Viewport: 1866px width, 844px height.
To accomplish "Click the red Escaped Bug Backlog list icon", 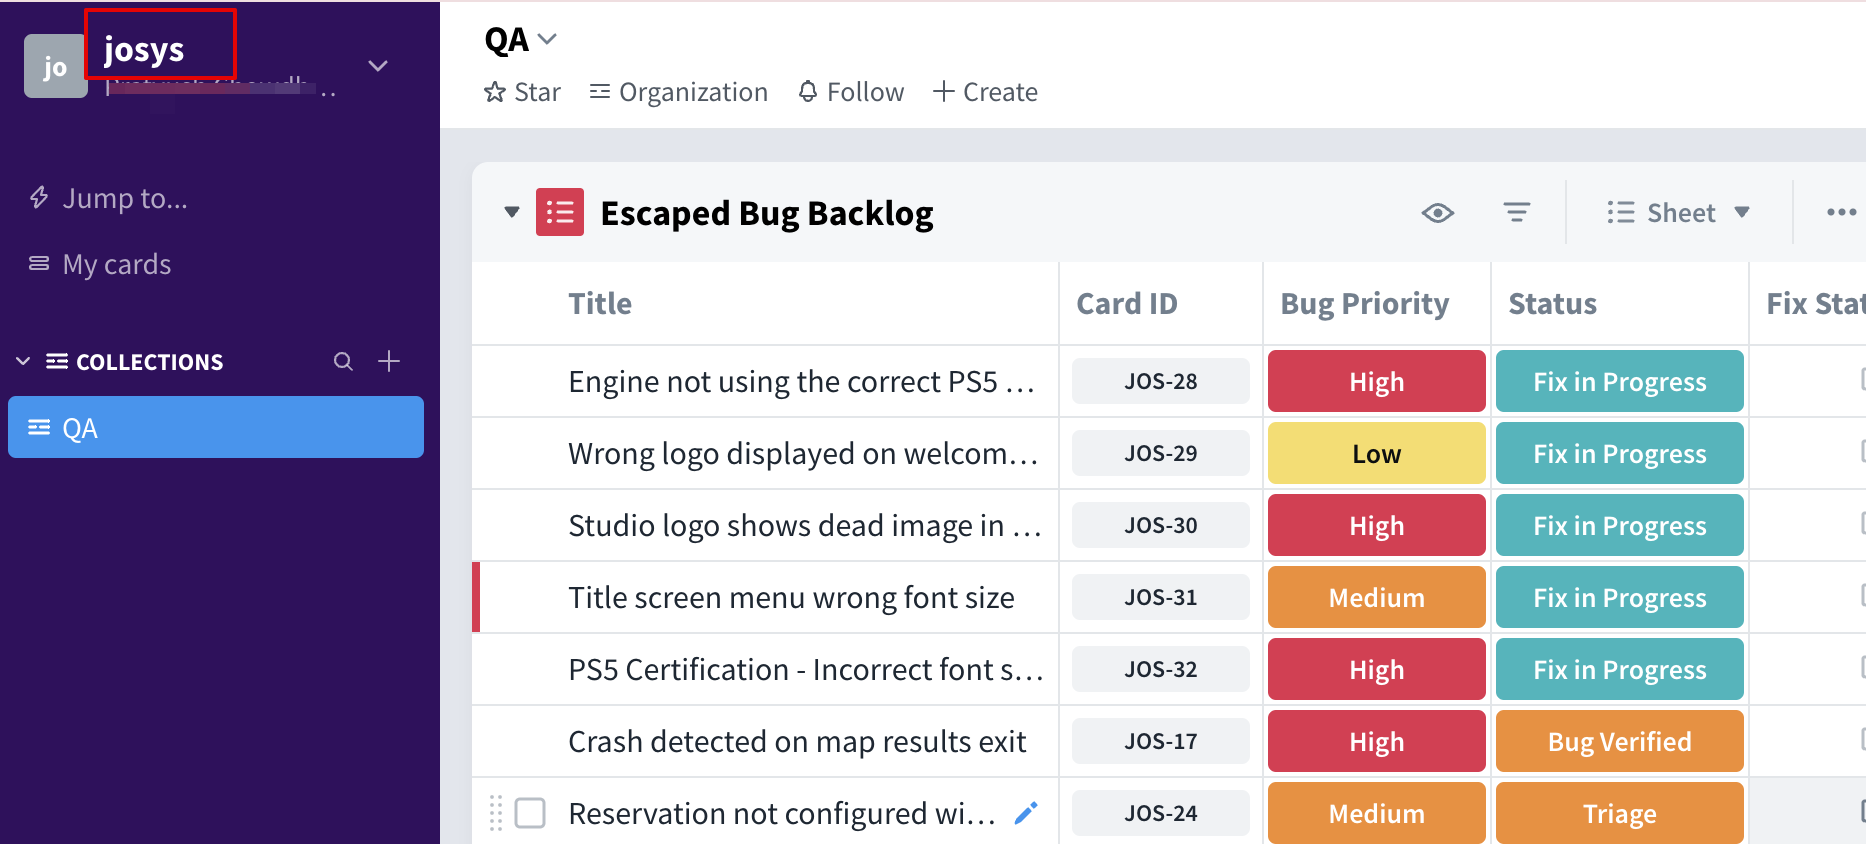I will [x=559, y=212].
